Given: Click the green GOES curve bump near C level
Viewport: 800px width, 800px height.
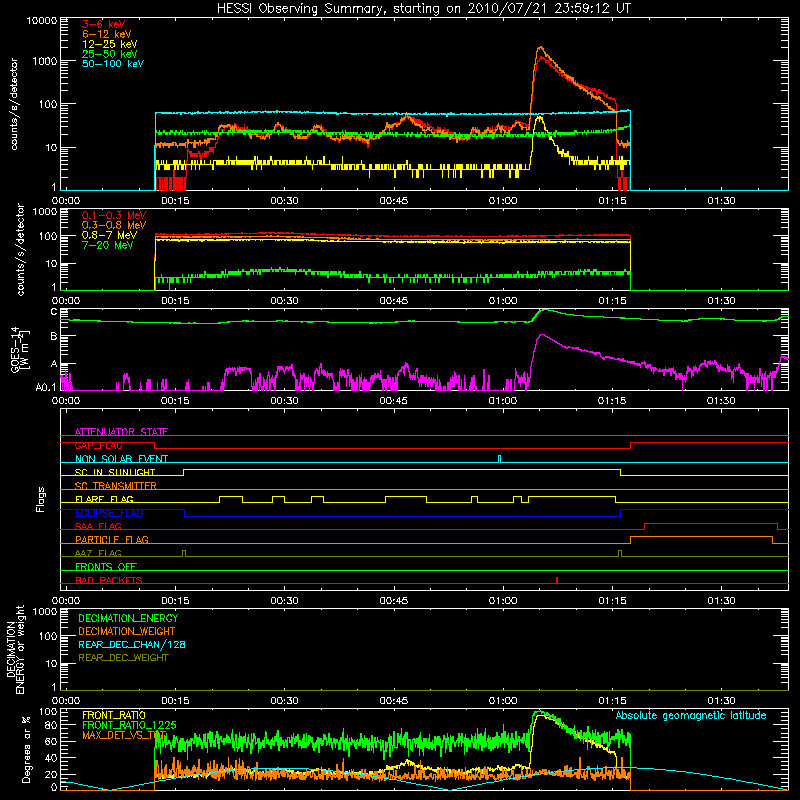Looking at the screenshot, I should pos(544,310).
